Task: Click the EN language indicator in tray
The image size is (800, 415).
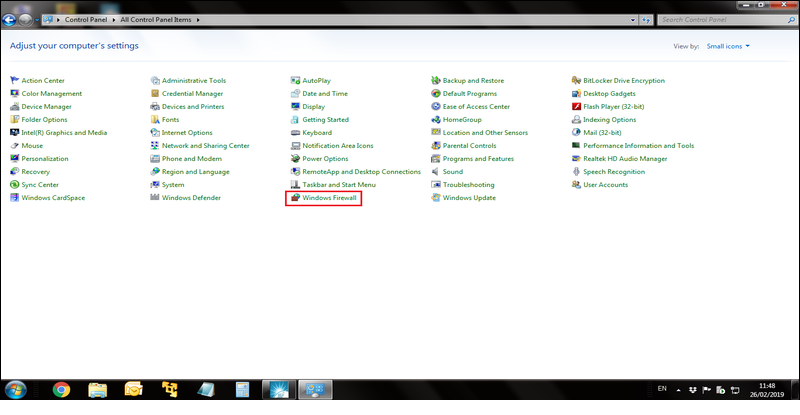Action: pyautogui.click(x=662, y=388)
